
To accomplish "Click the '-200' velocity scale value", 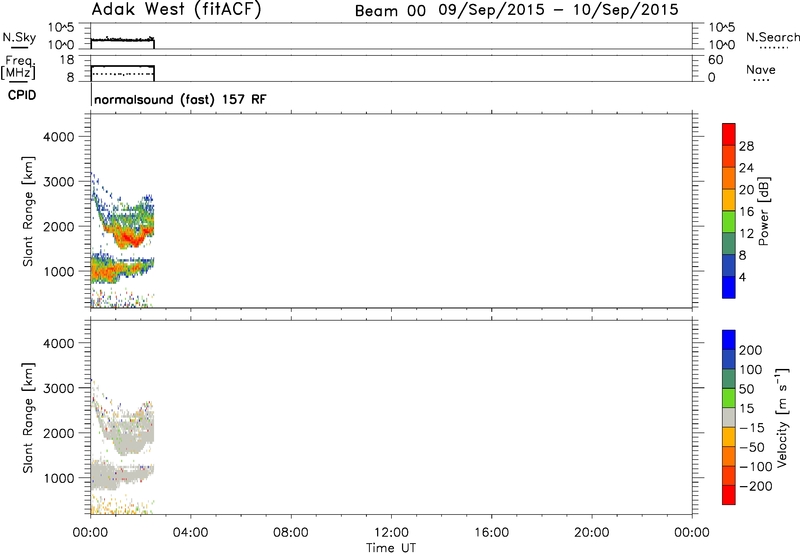I will pyautogui.click(x=754, y=486).
